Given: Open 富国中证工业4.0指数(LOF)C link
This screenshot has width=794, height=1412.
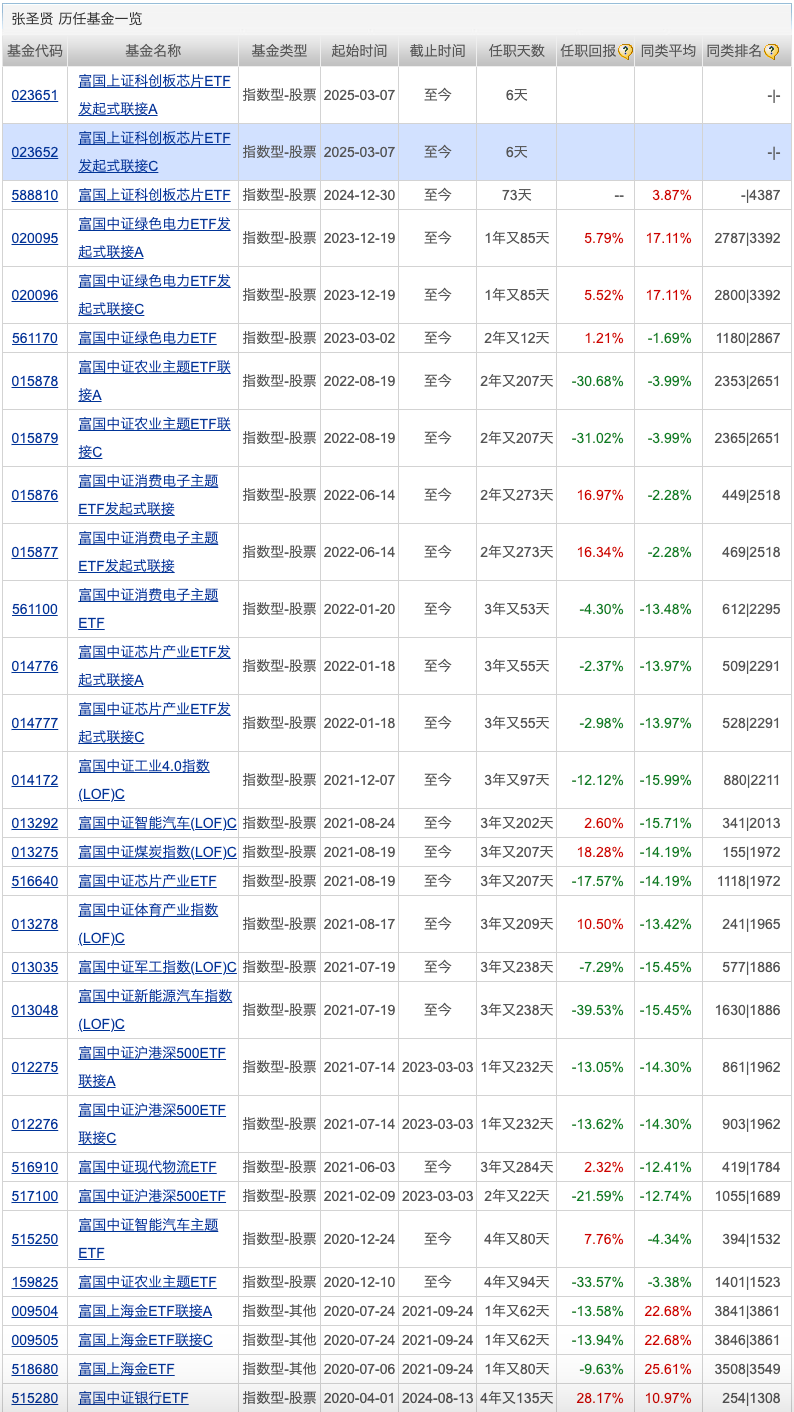Looking at the screenshot, I should pyautogui.click(x=144, y=780).
